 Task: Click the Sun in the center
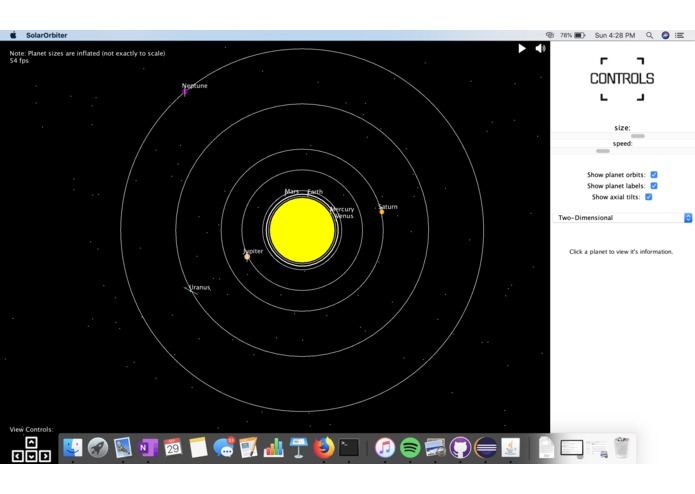(x=302, y=230)
